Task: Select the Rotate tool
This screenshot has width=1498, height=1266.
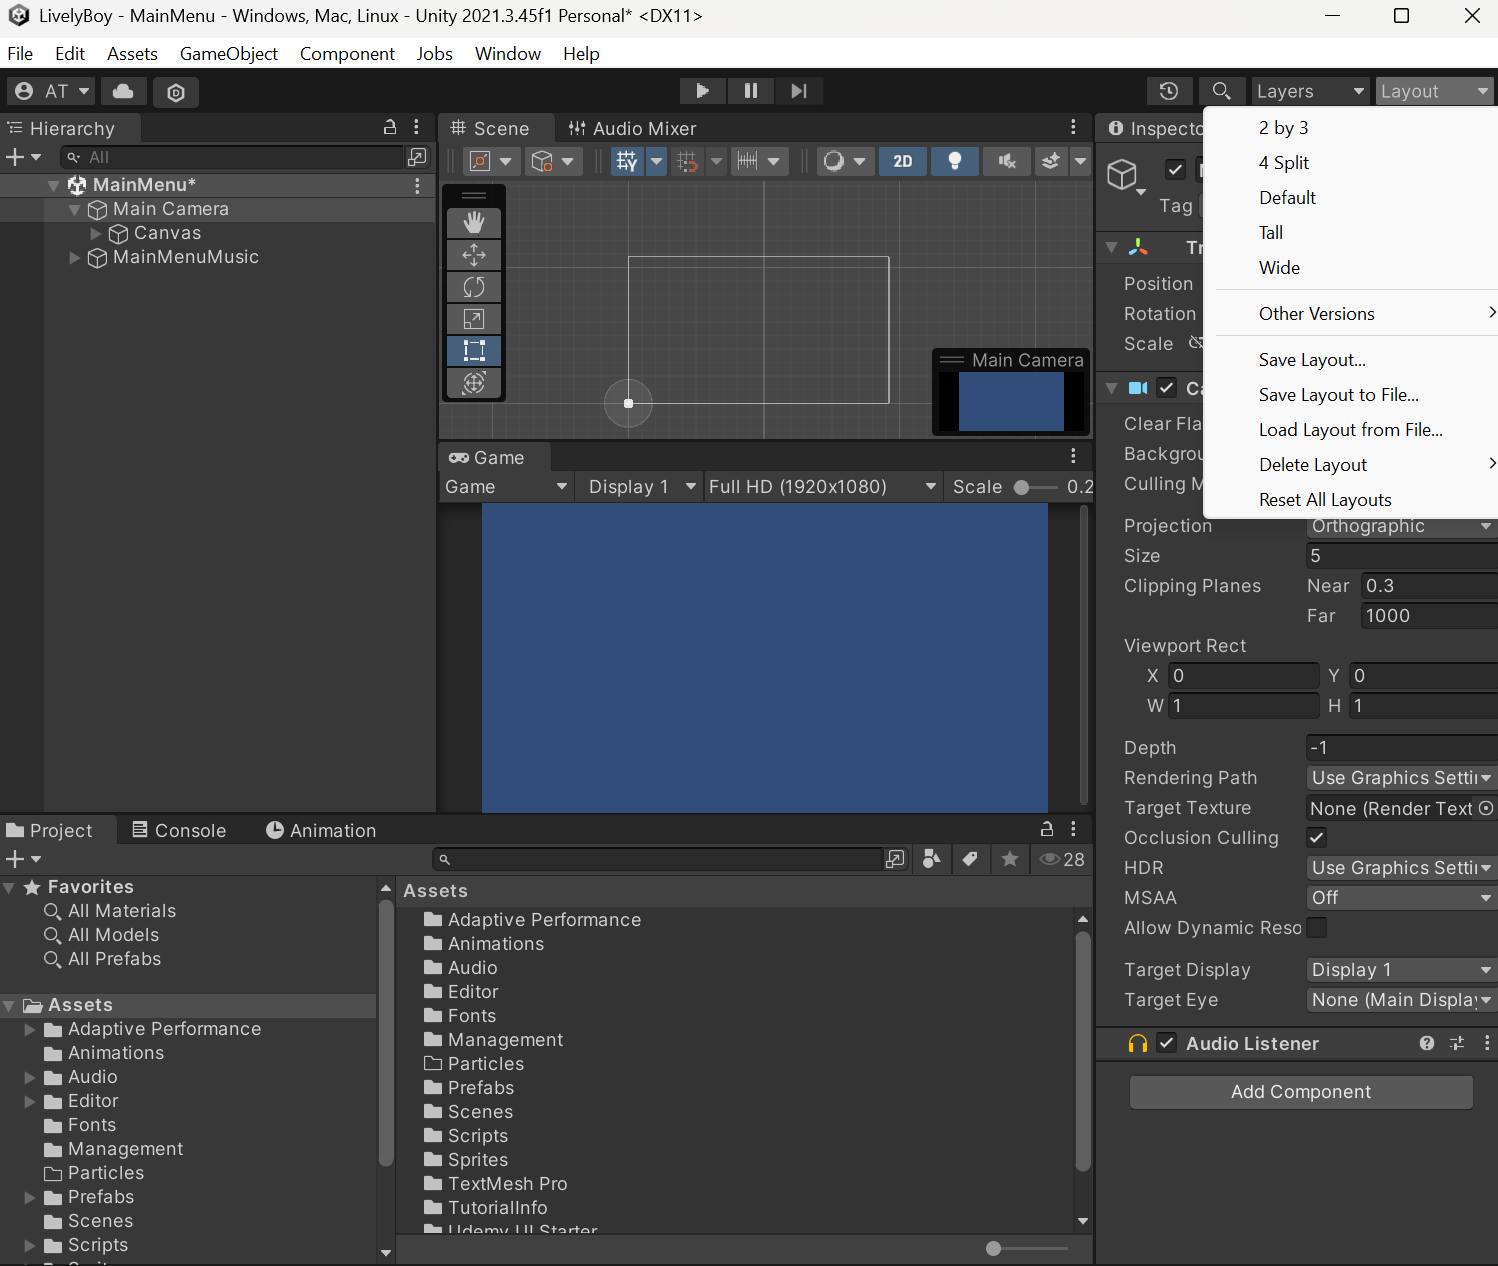Action: point(474,287)
